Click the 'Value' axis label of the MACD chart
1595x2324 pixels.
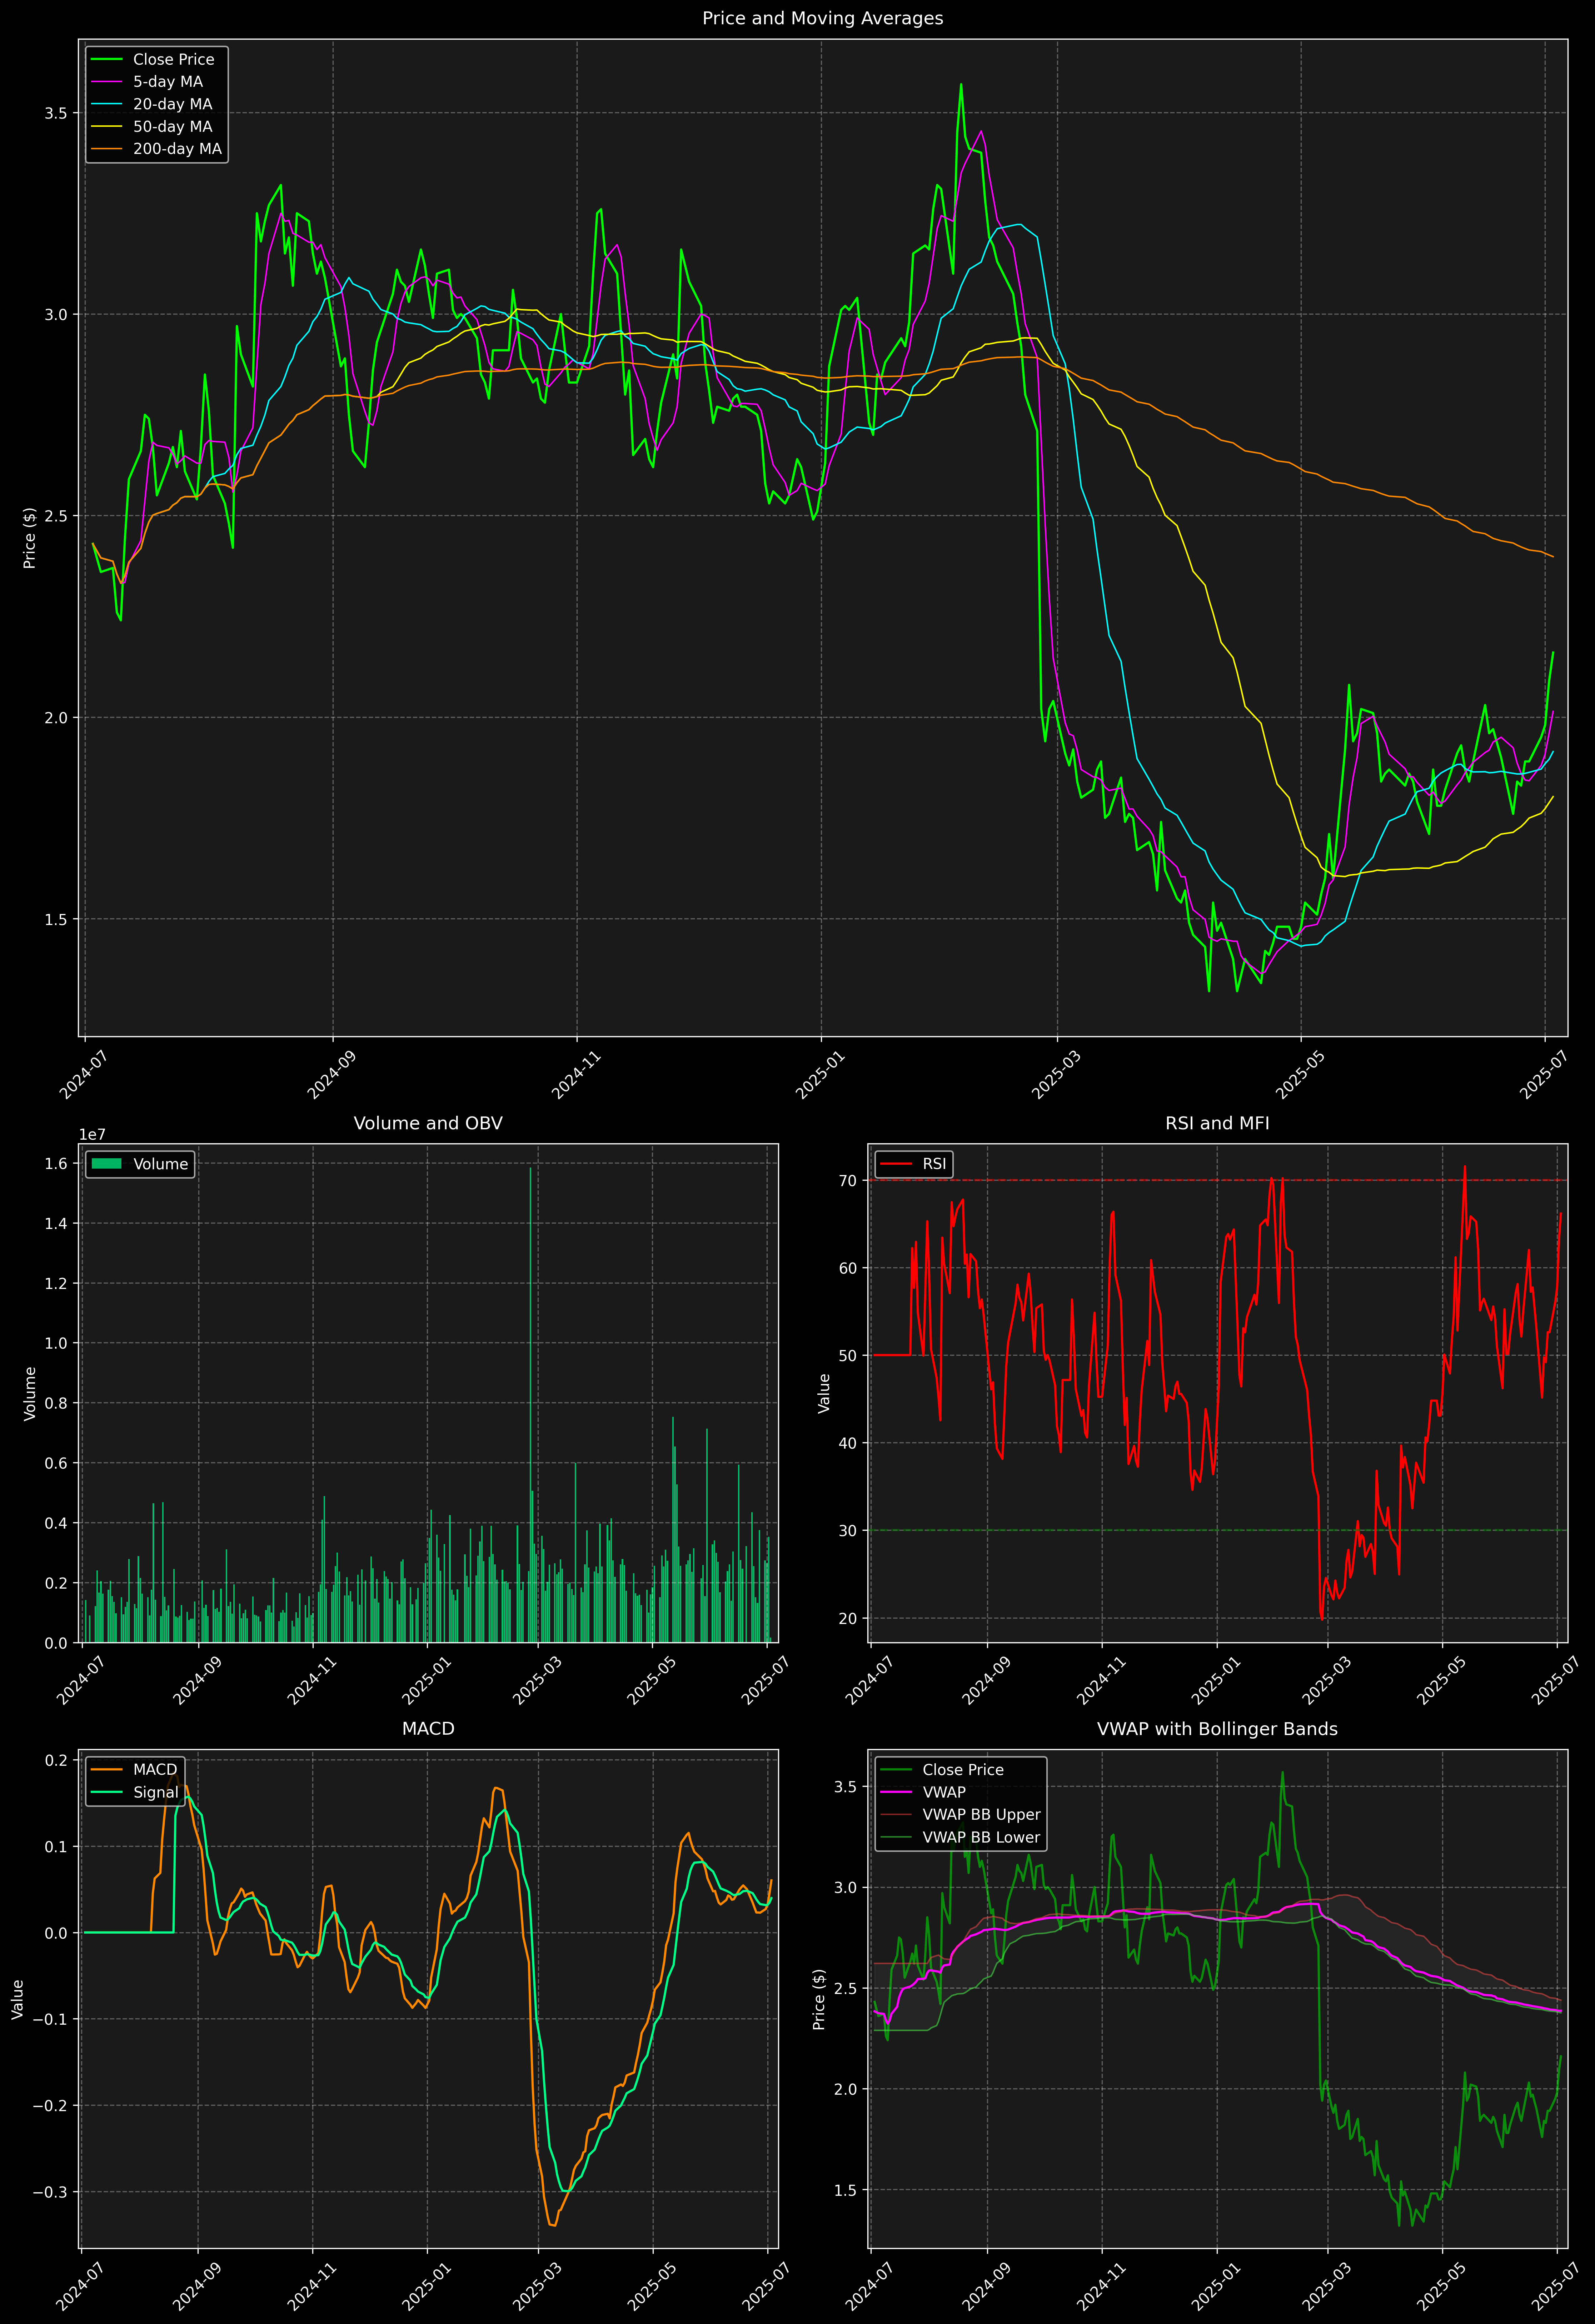[x=18, y=1999]
